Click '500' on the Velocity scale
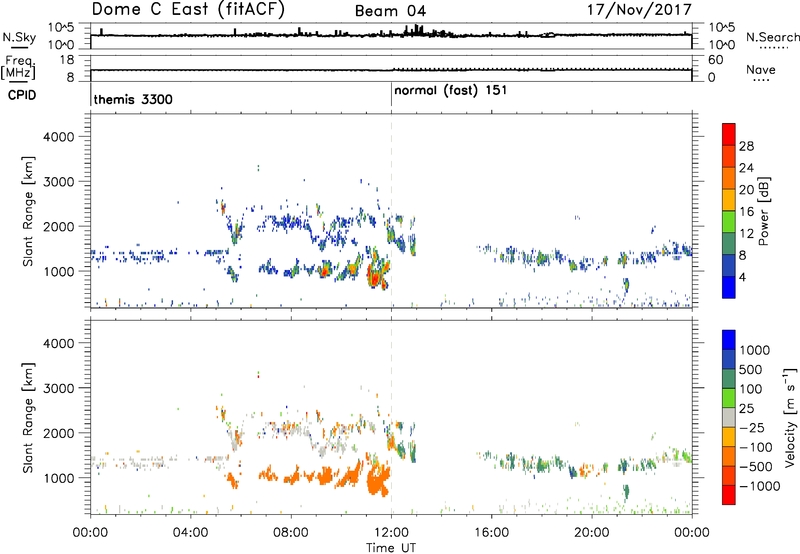The height and width of the screenshot is (554, 800). tap(753, 370)
